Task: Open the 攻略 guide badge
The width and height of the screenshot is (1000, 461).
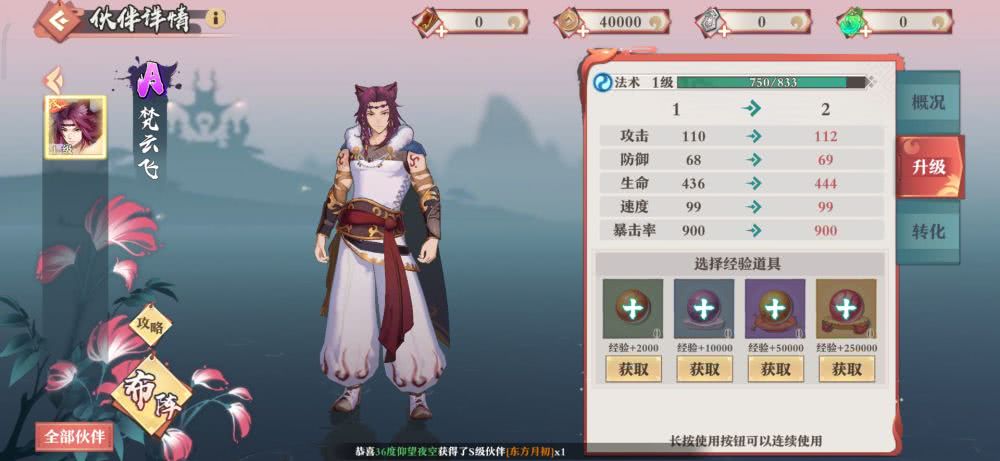Action: tap(151, 325)
